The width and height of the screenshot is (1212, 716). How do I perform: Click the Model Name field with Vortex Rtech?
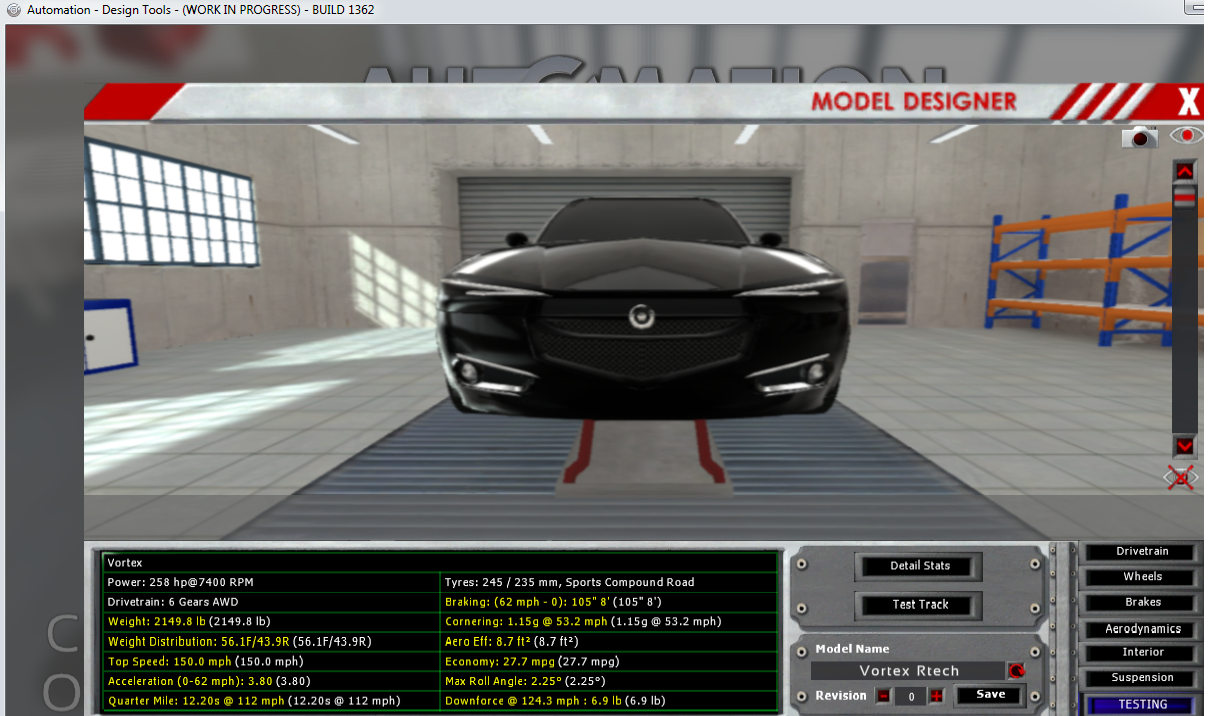click(x=908, y=671)
